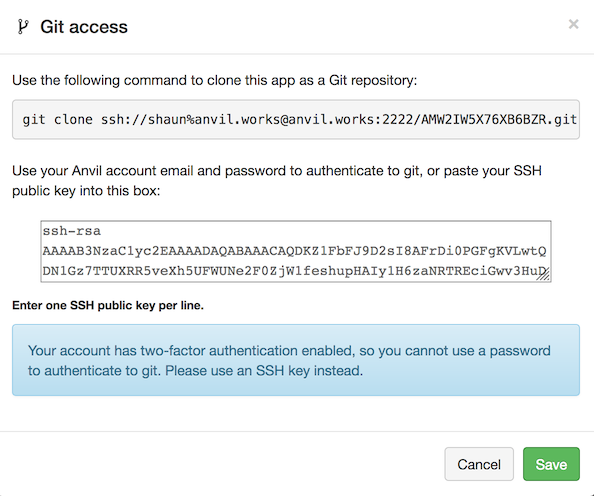
Task: Click the Git branch icon in header
Action: 23,27
